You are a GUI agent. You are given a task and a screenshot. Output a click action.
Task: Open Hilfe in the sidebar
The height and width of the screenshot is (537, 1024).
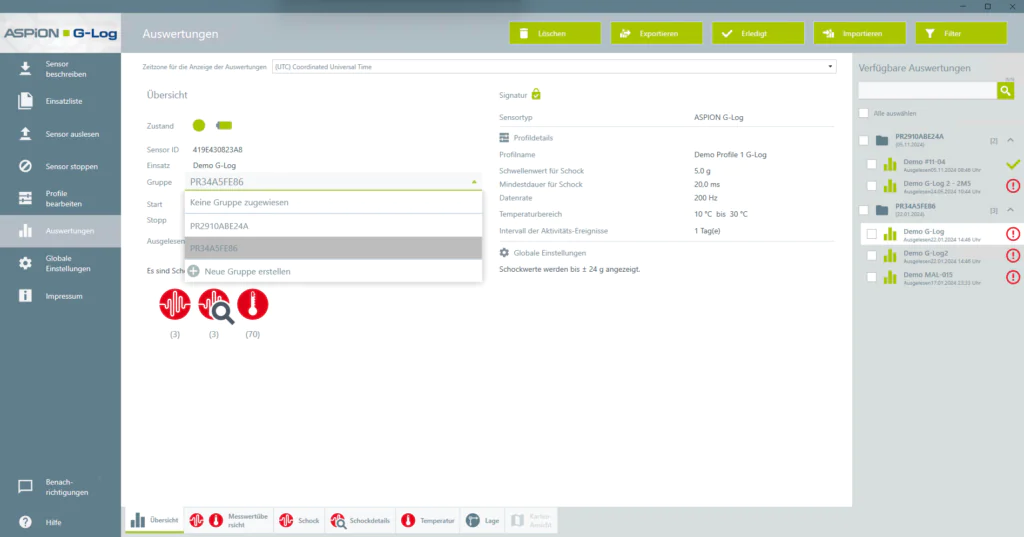pos(60,522)
